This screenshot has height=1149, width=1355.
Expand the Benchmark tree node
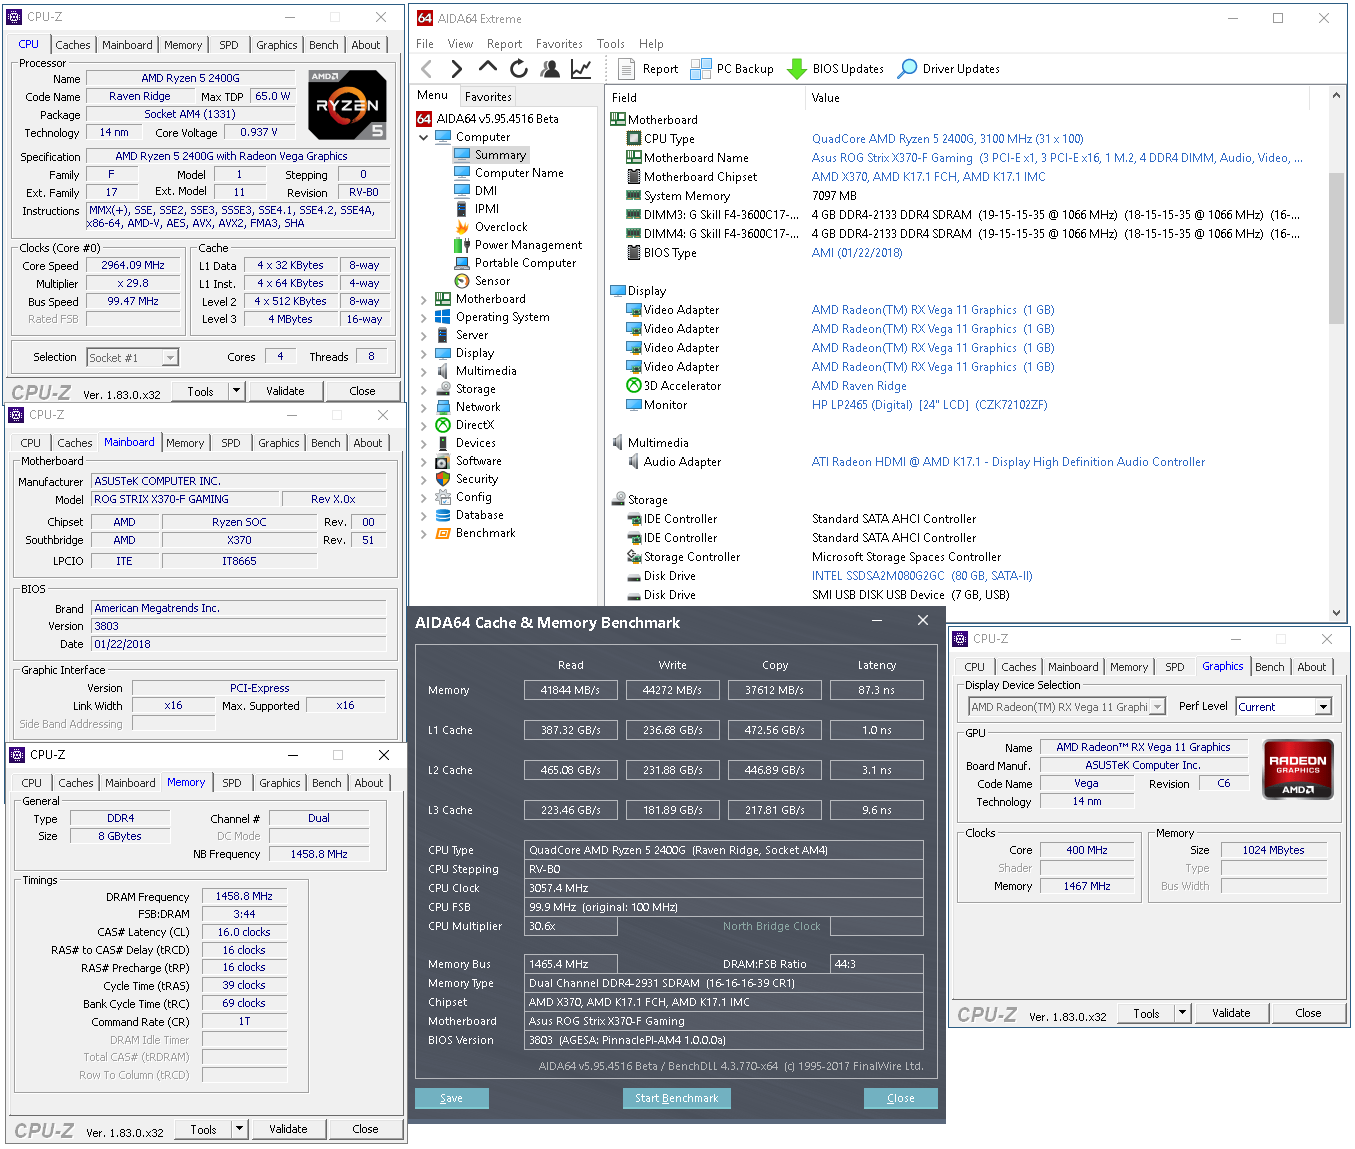coord(424,533)
